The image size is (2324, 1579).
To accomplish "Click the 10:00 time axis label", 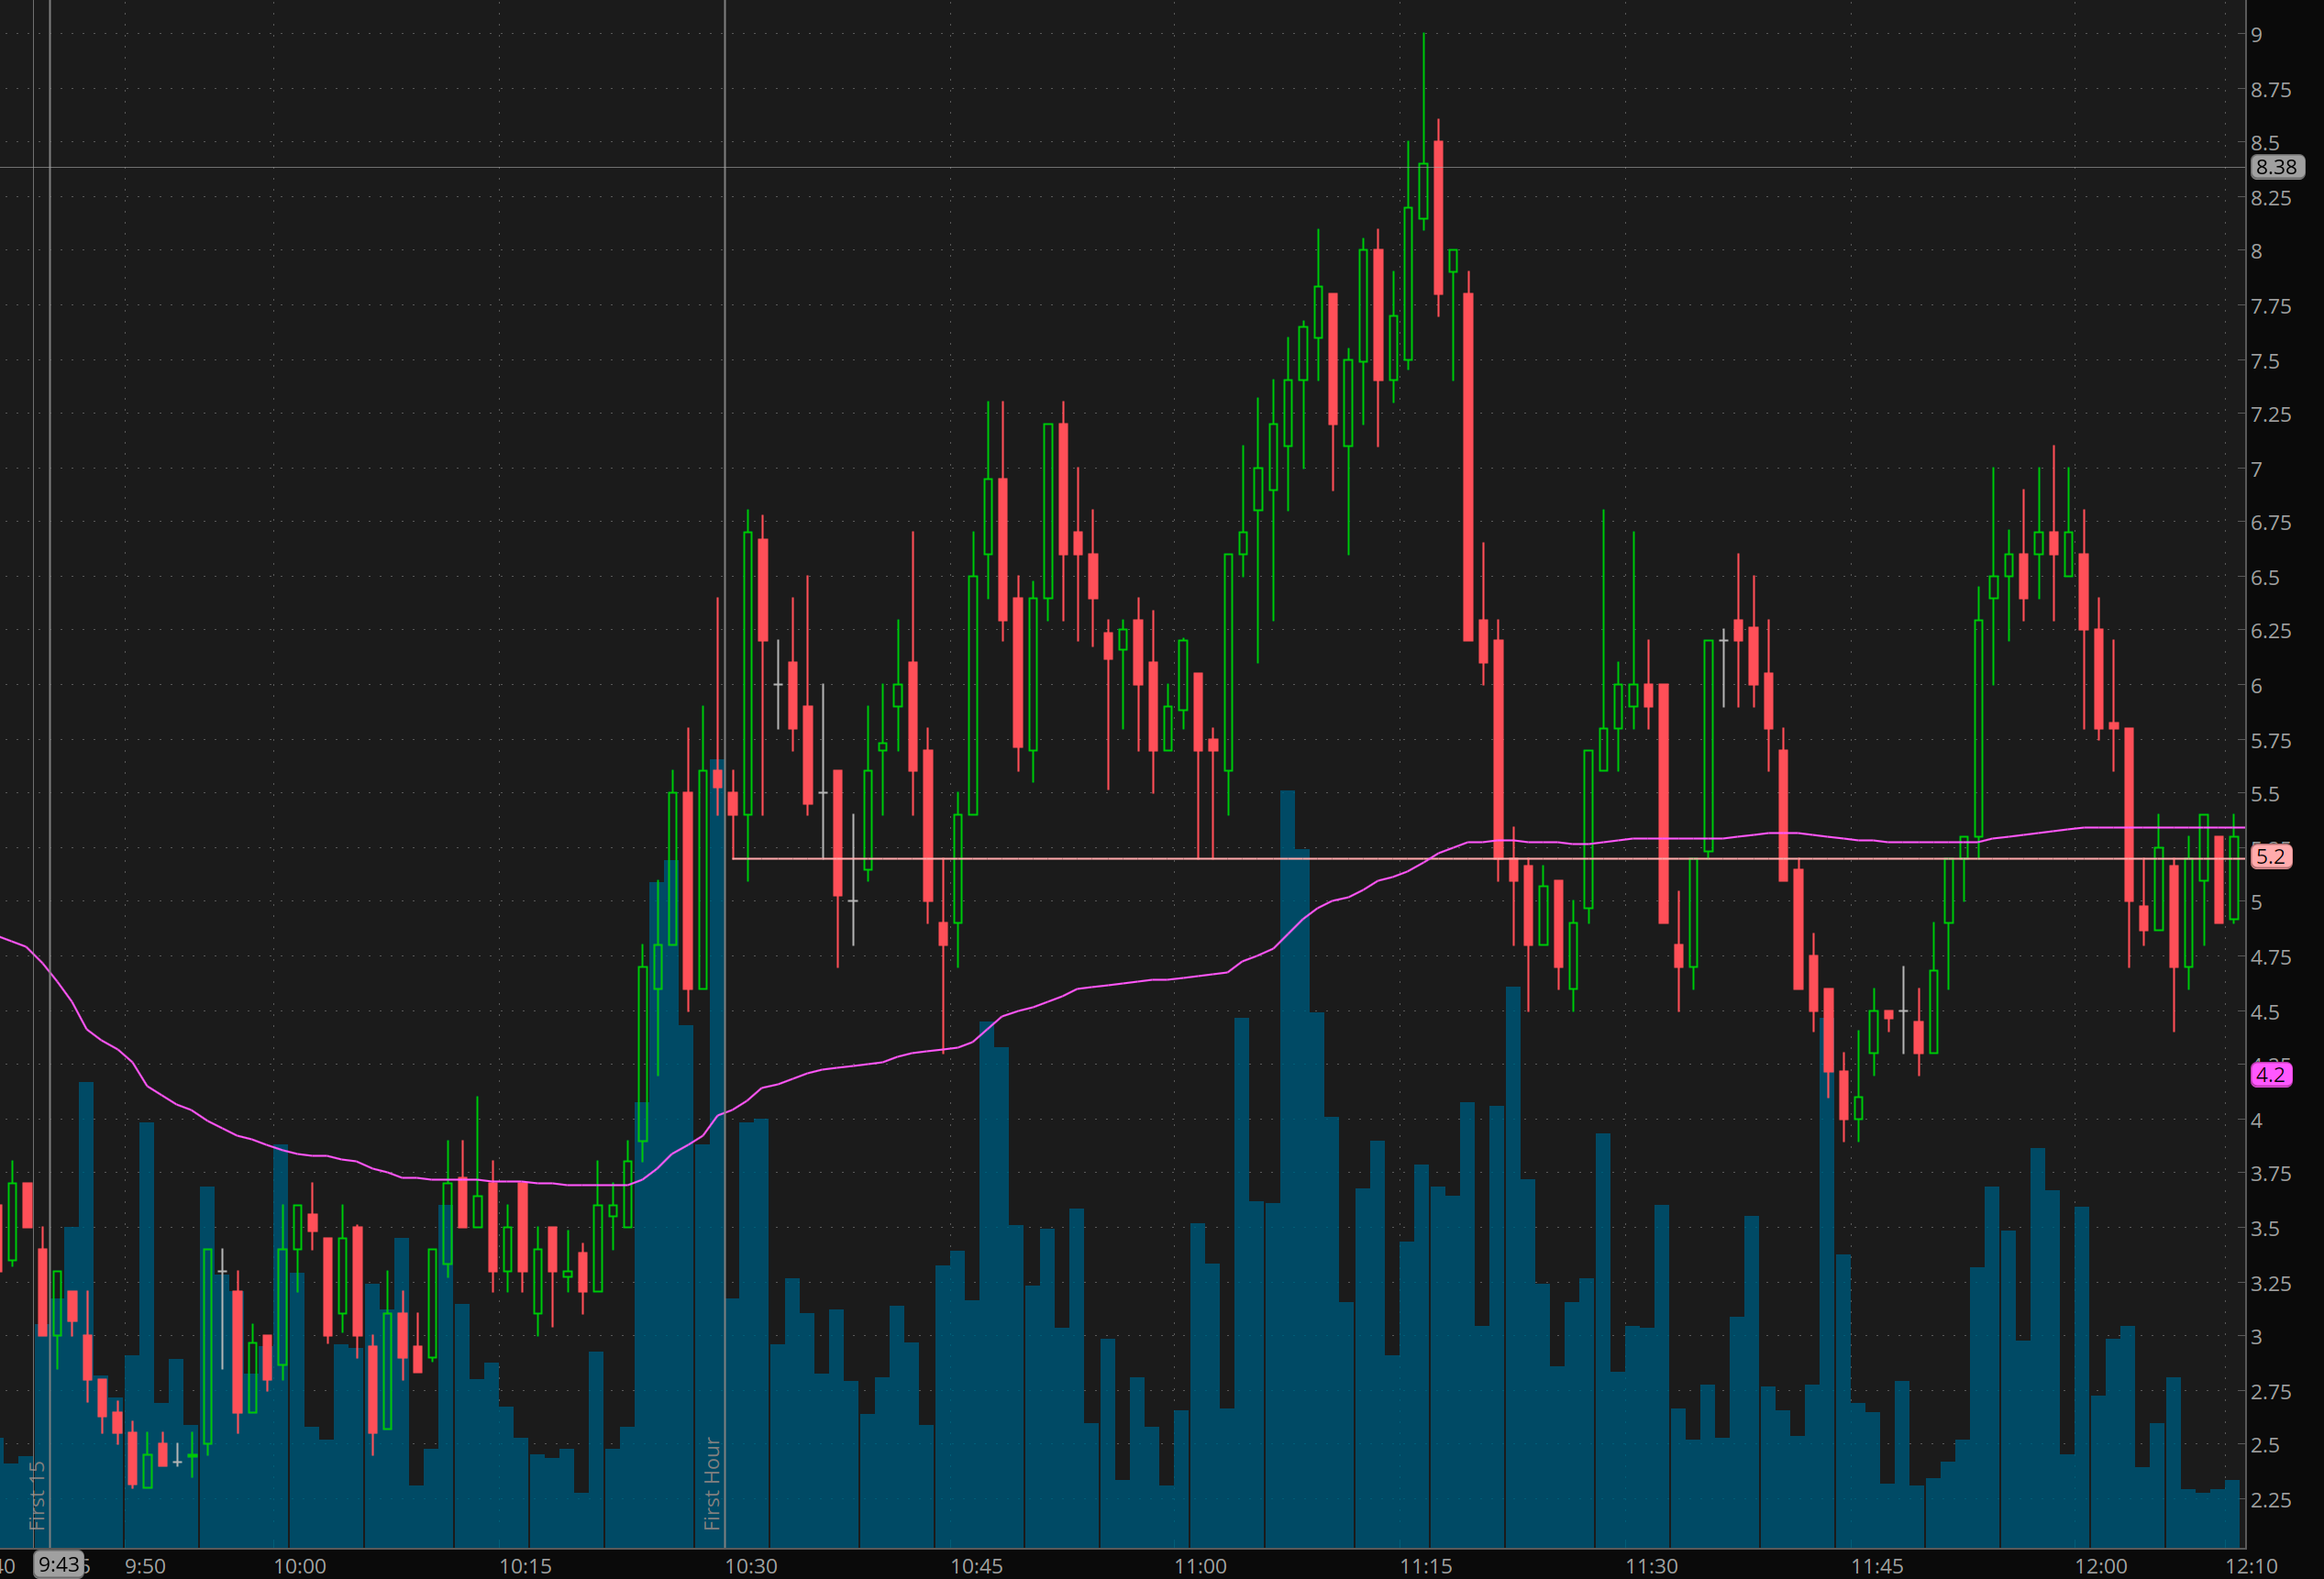I will click(300, 1566).
